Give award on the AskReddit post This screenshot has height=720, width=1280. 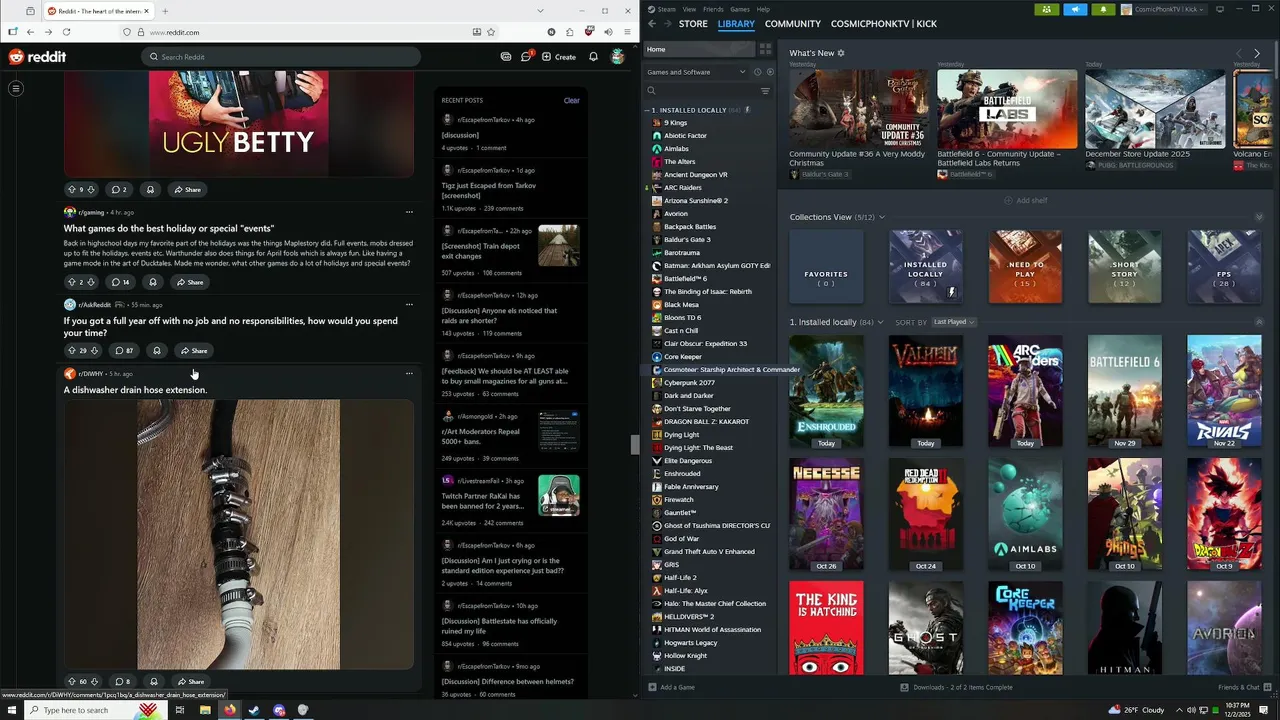(x=156, y=351)
